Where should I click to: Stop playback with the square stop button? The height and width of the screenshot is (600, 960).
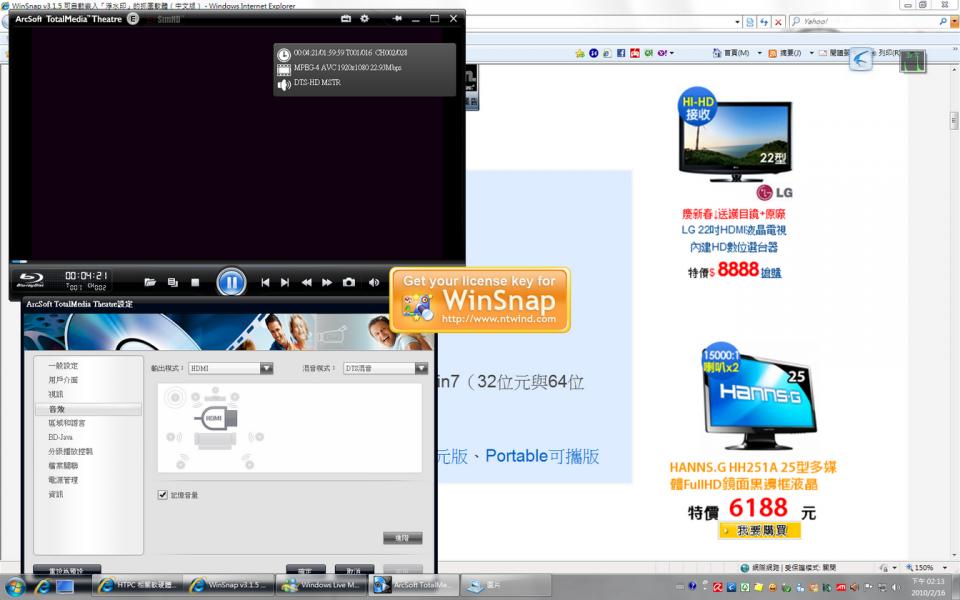click(x=195, y=282)
